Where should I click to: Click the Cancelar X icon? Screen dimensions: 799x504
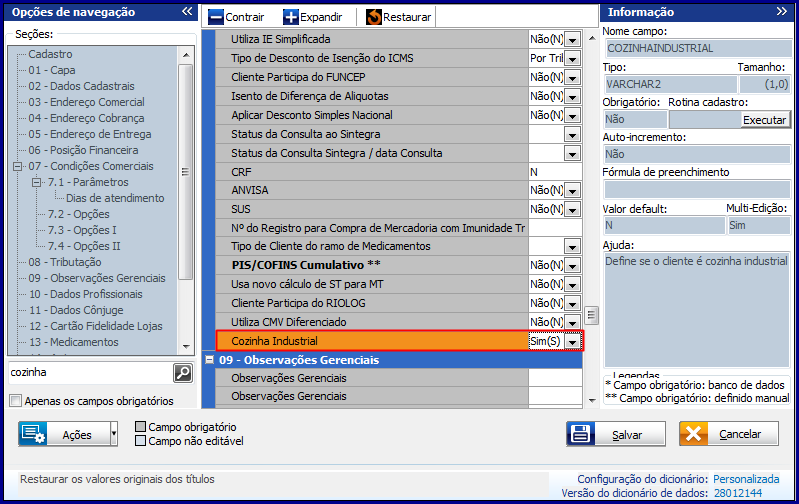point(693,434)
